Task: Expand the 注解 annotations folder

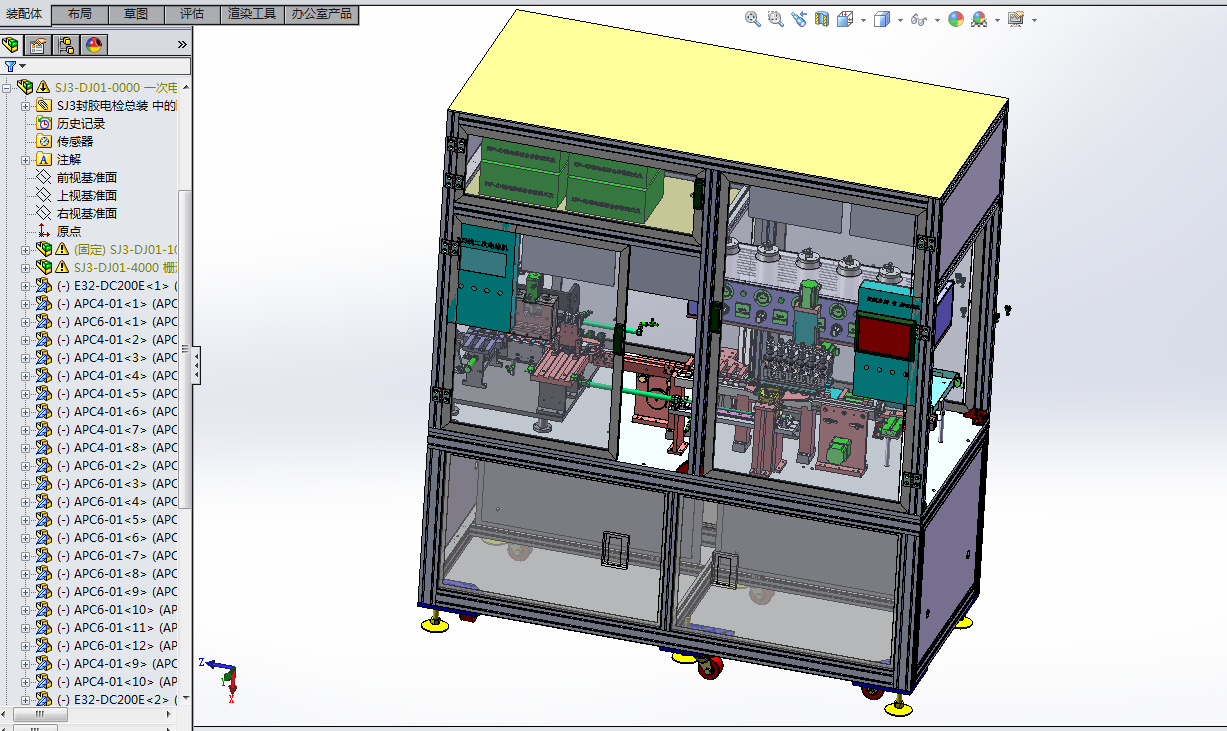Action: 26,160
